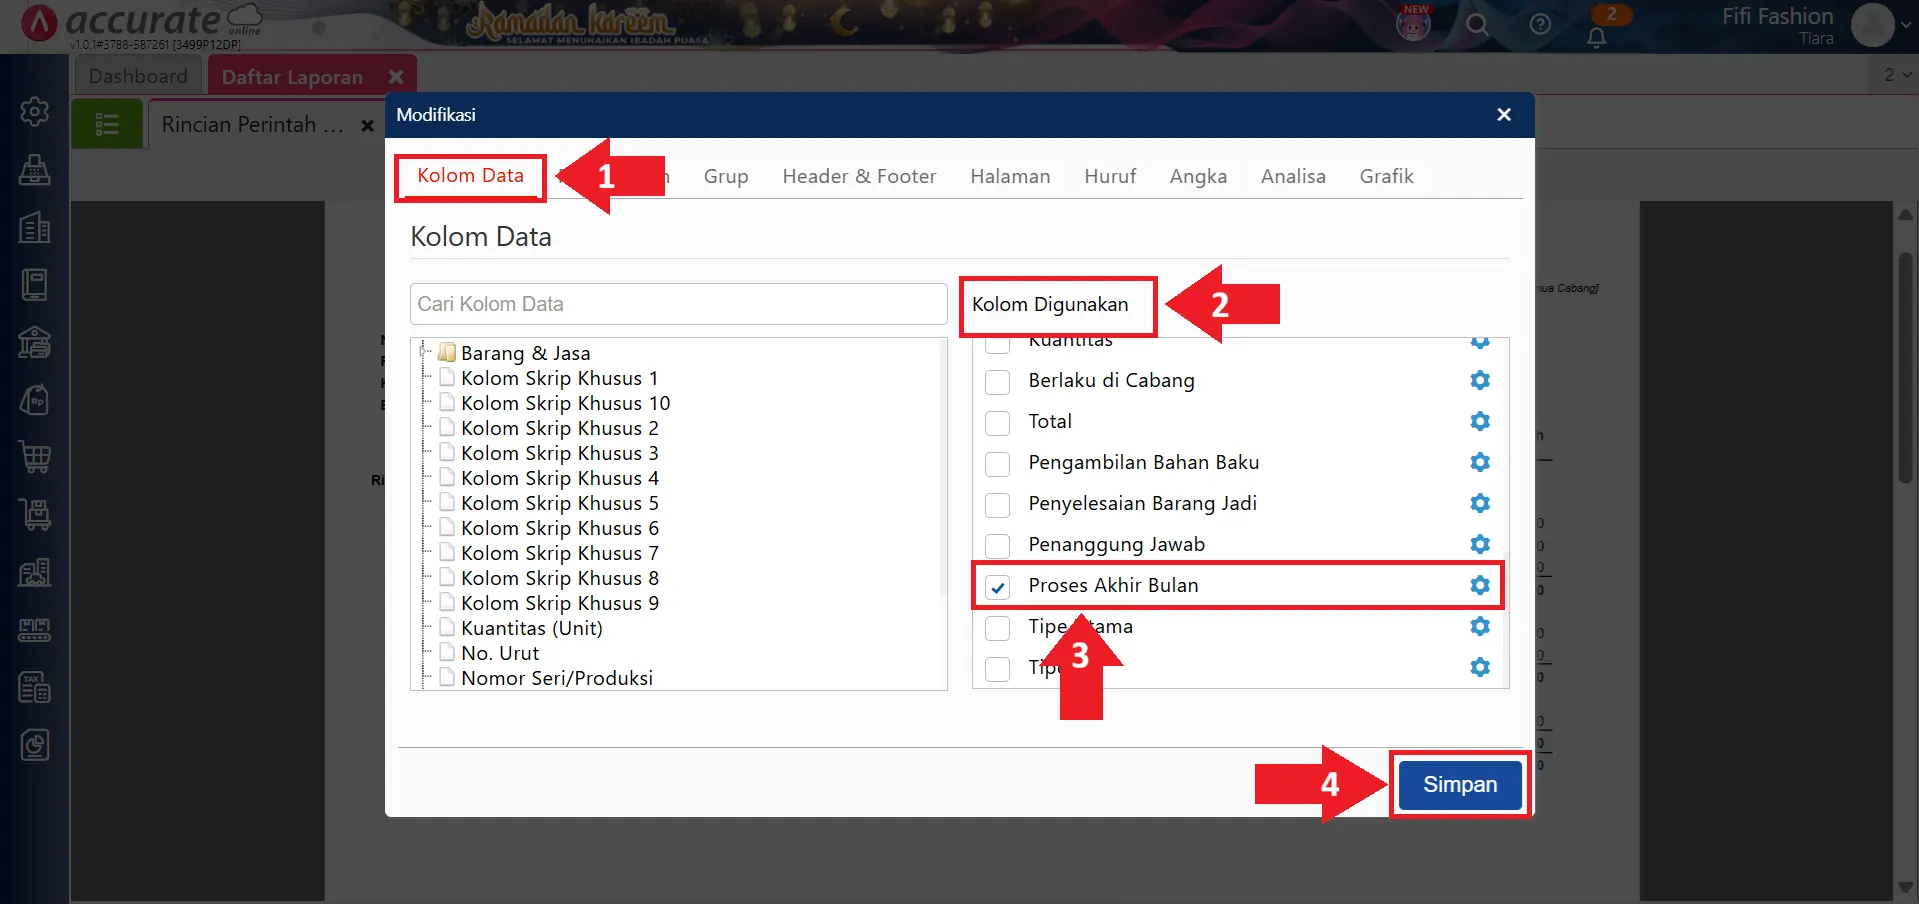Uncheck the Proses Akhir Bulan checkbox
This screenshot has height=904, width=1919.
tap(997, 587)
